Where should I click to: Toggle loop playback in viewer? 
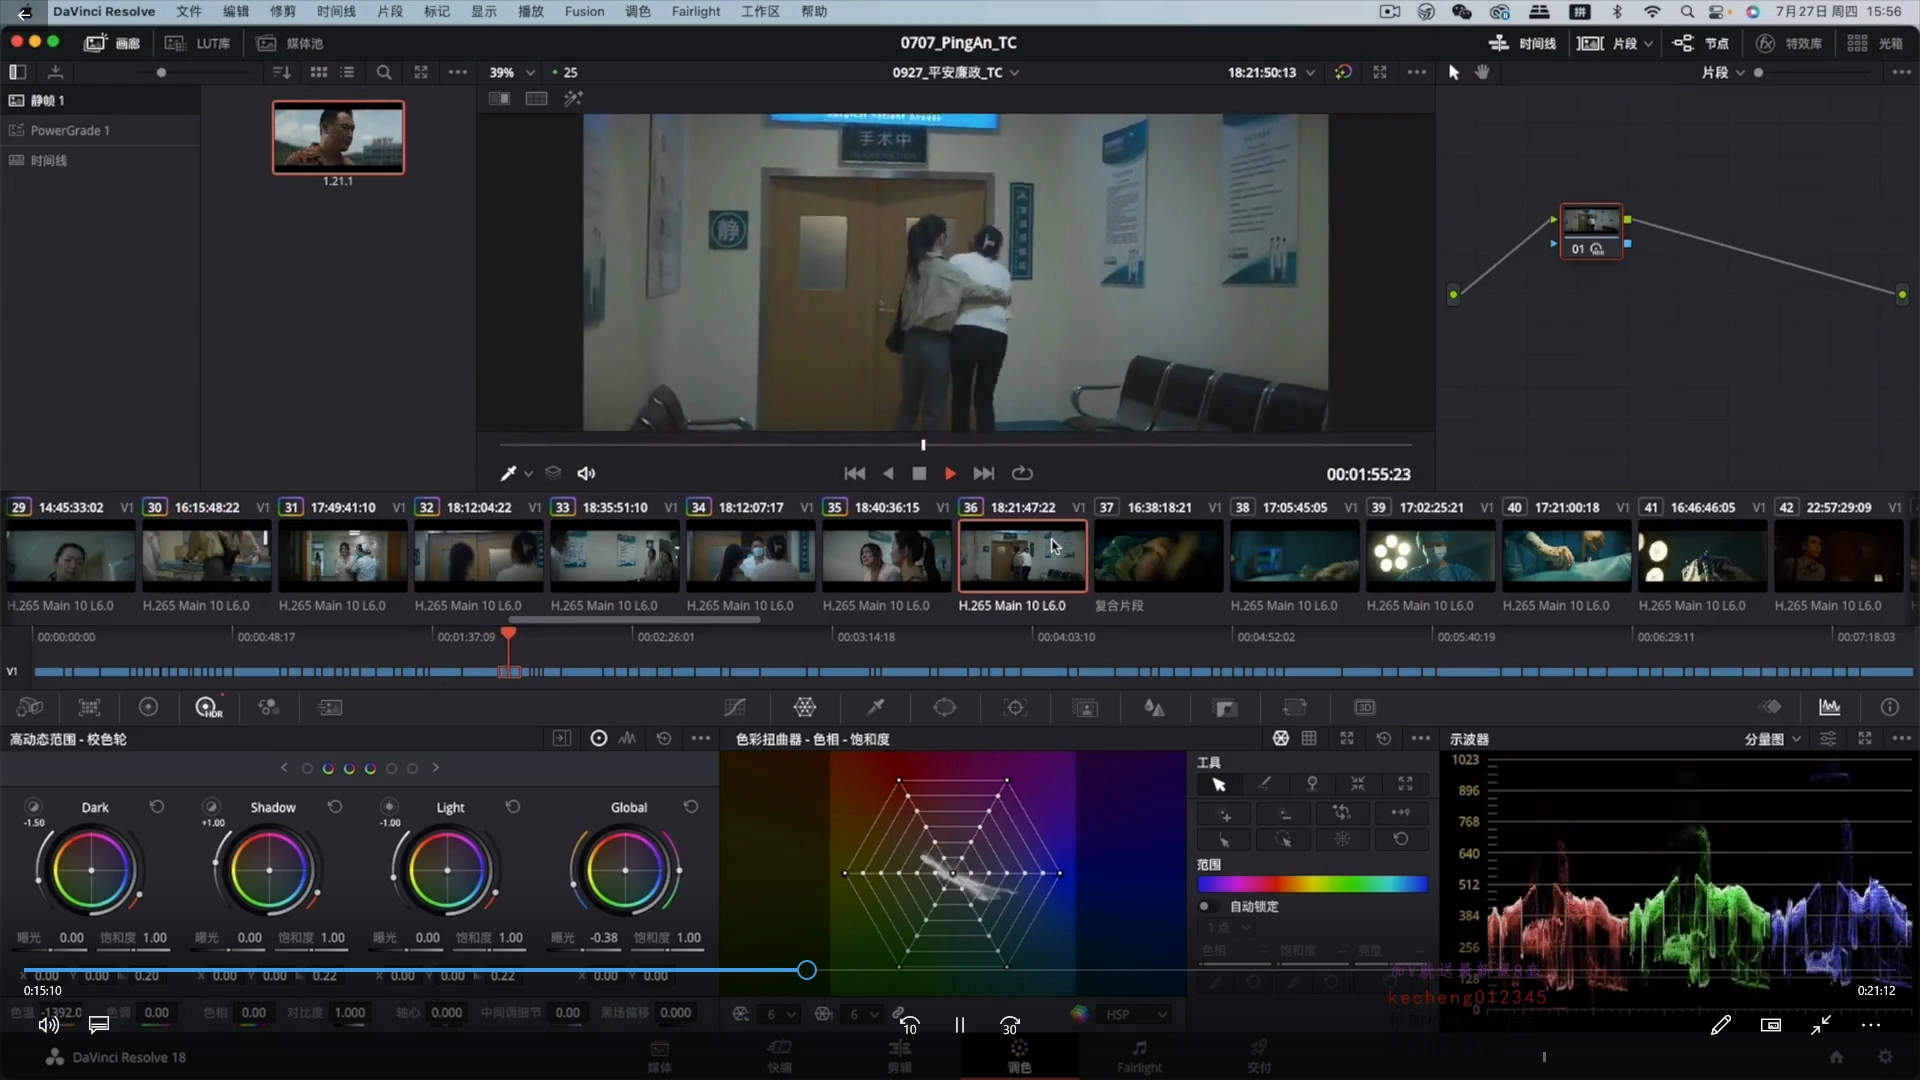click(x=1022, y=474)
